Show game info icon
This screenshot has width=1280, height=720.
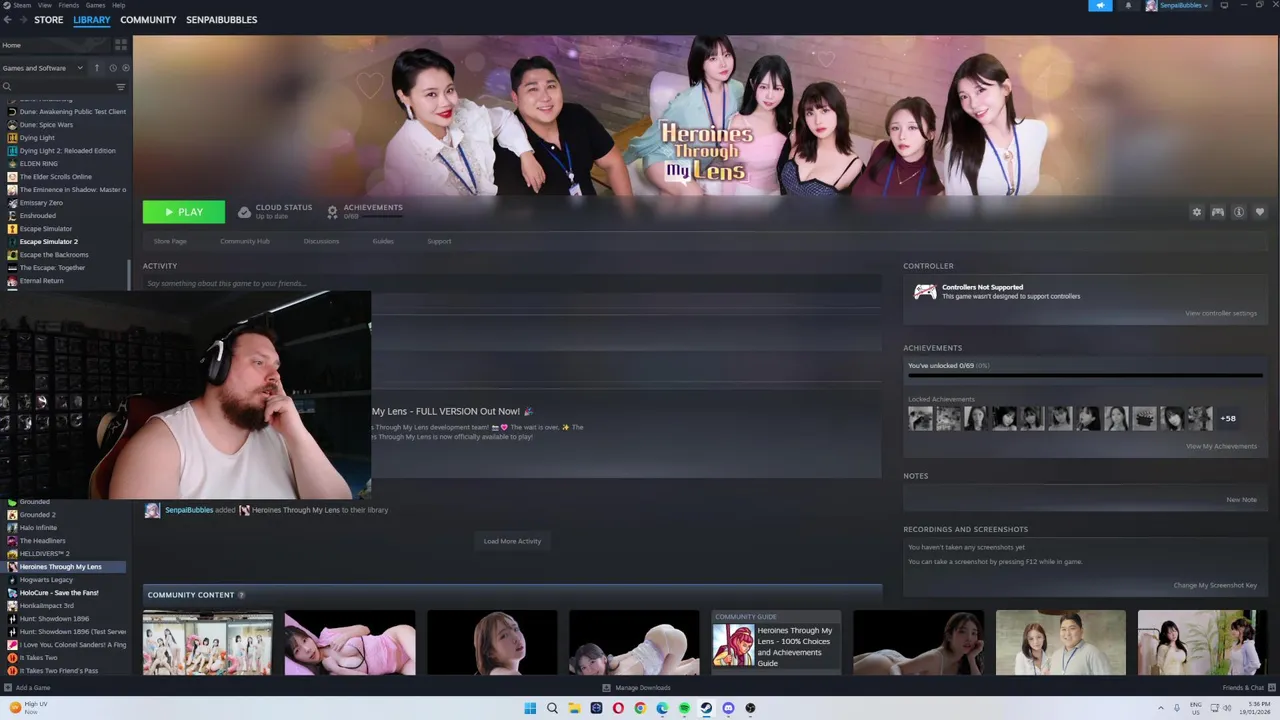[1238, 212]
